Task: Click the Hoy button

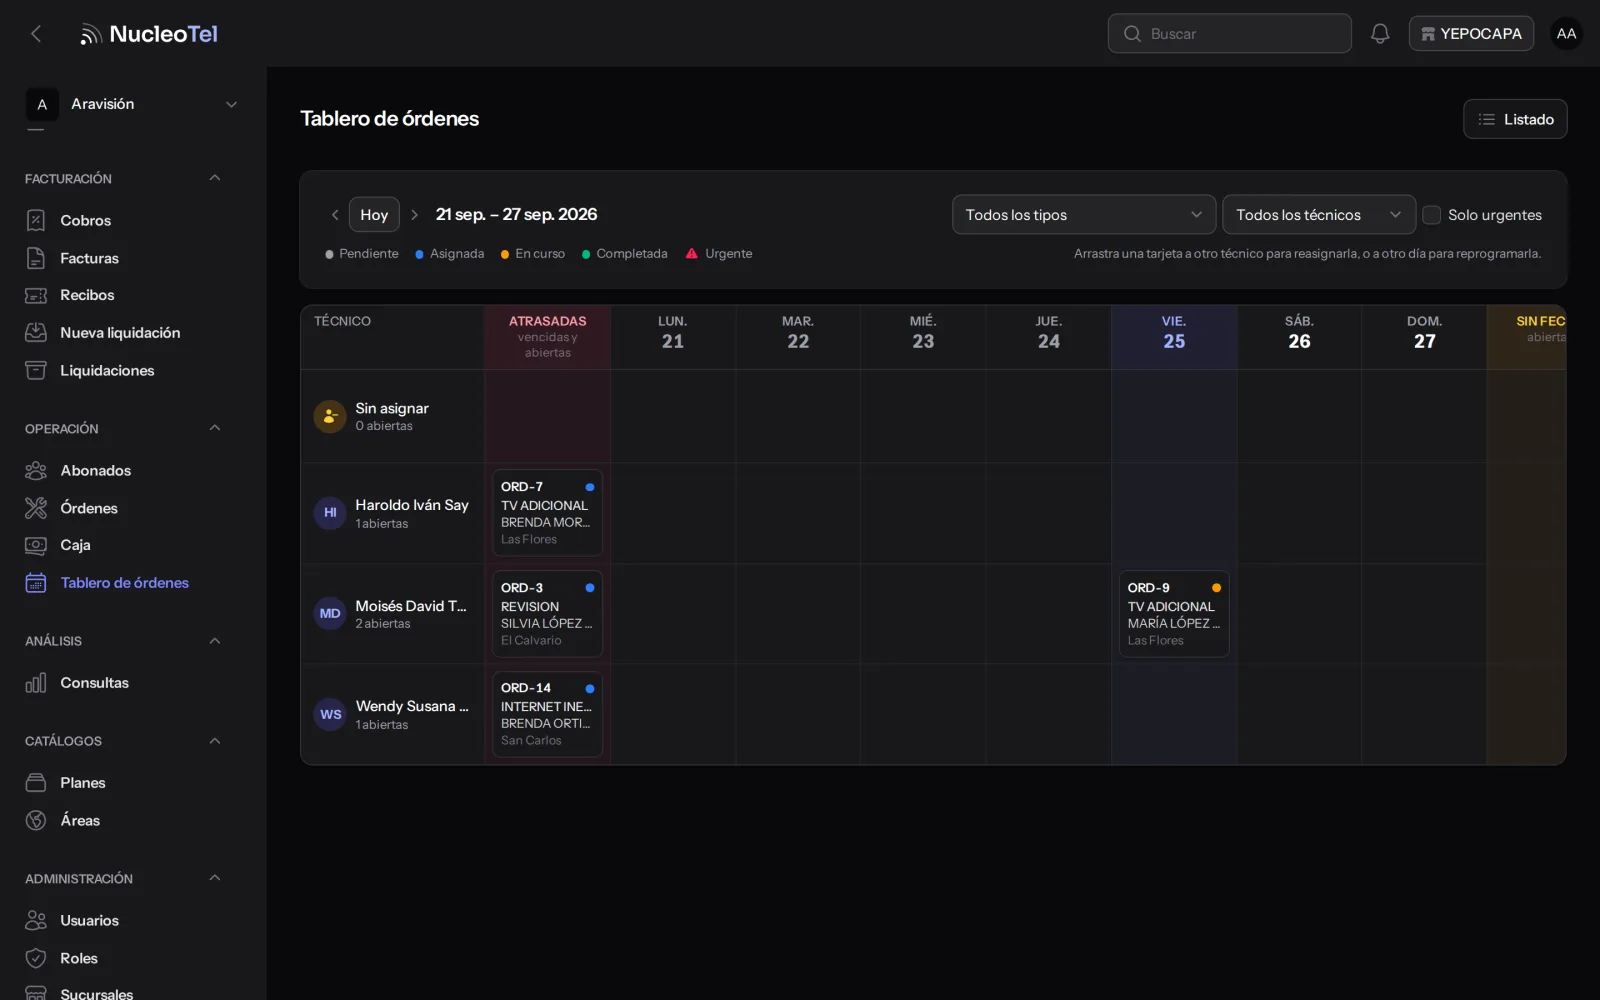Action: coord(374,215)
